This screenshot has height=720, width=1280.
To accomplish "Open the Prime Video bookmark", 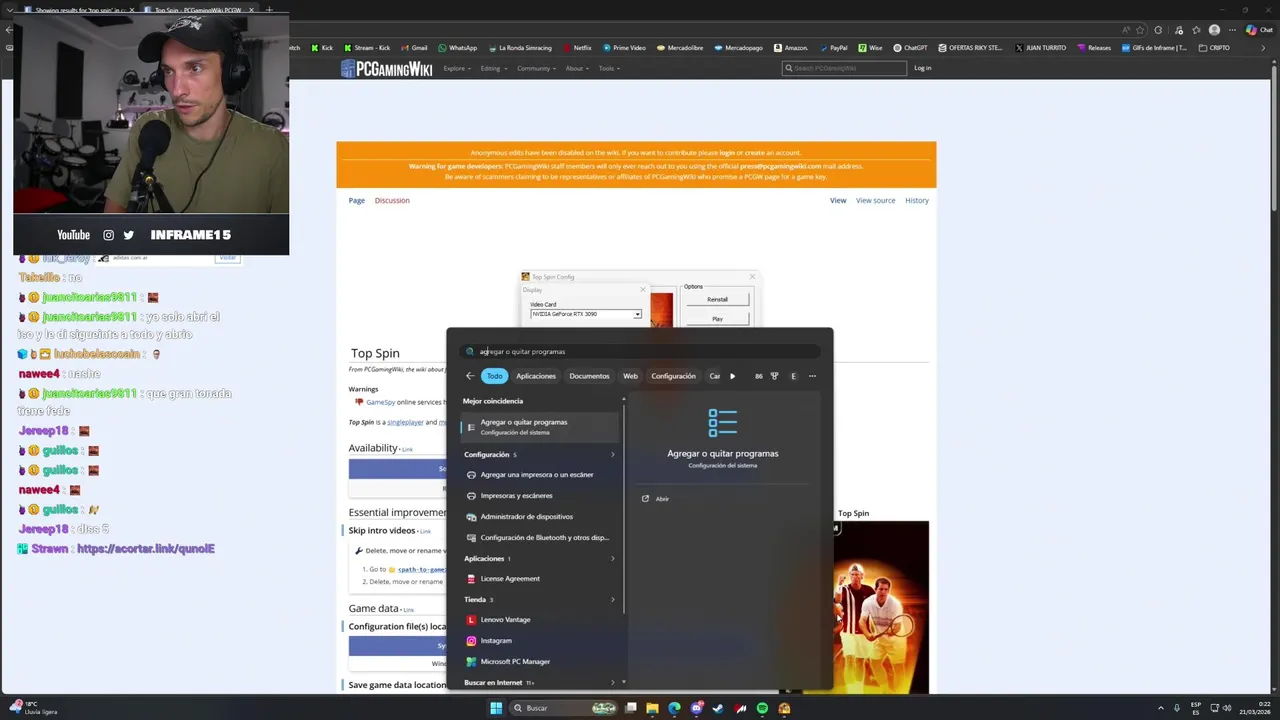I will pyautogui.click(x=624, y=48).
